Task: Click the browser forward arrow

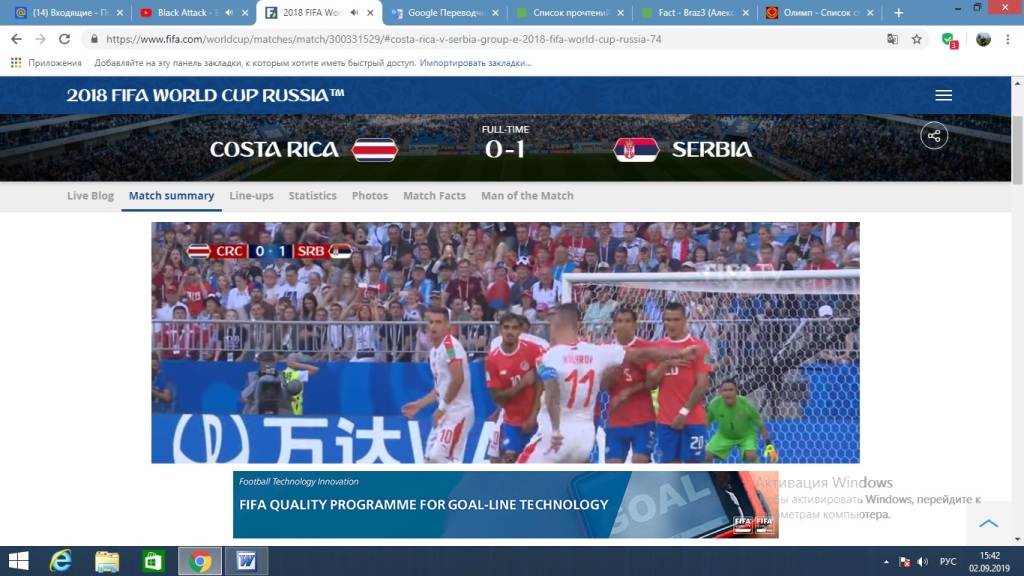Action: pos(40,39)
